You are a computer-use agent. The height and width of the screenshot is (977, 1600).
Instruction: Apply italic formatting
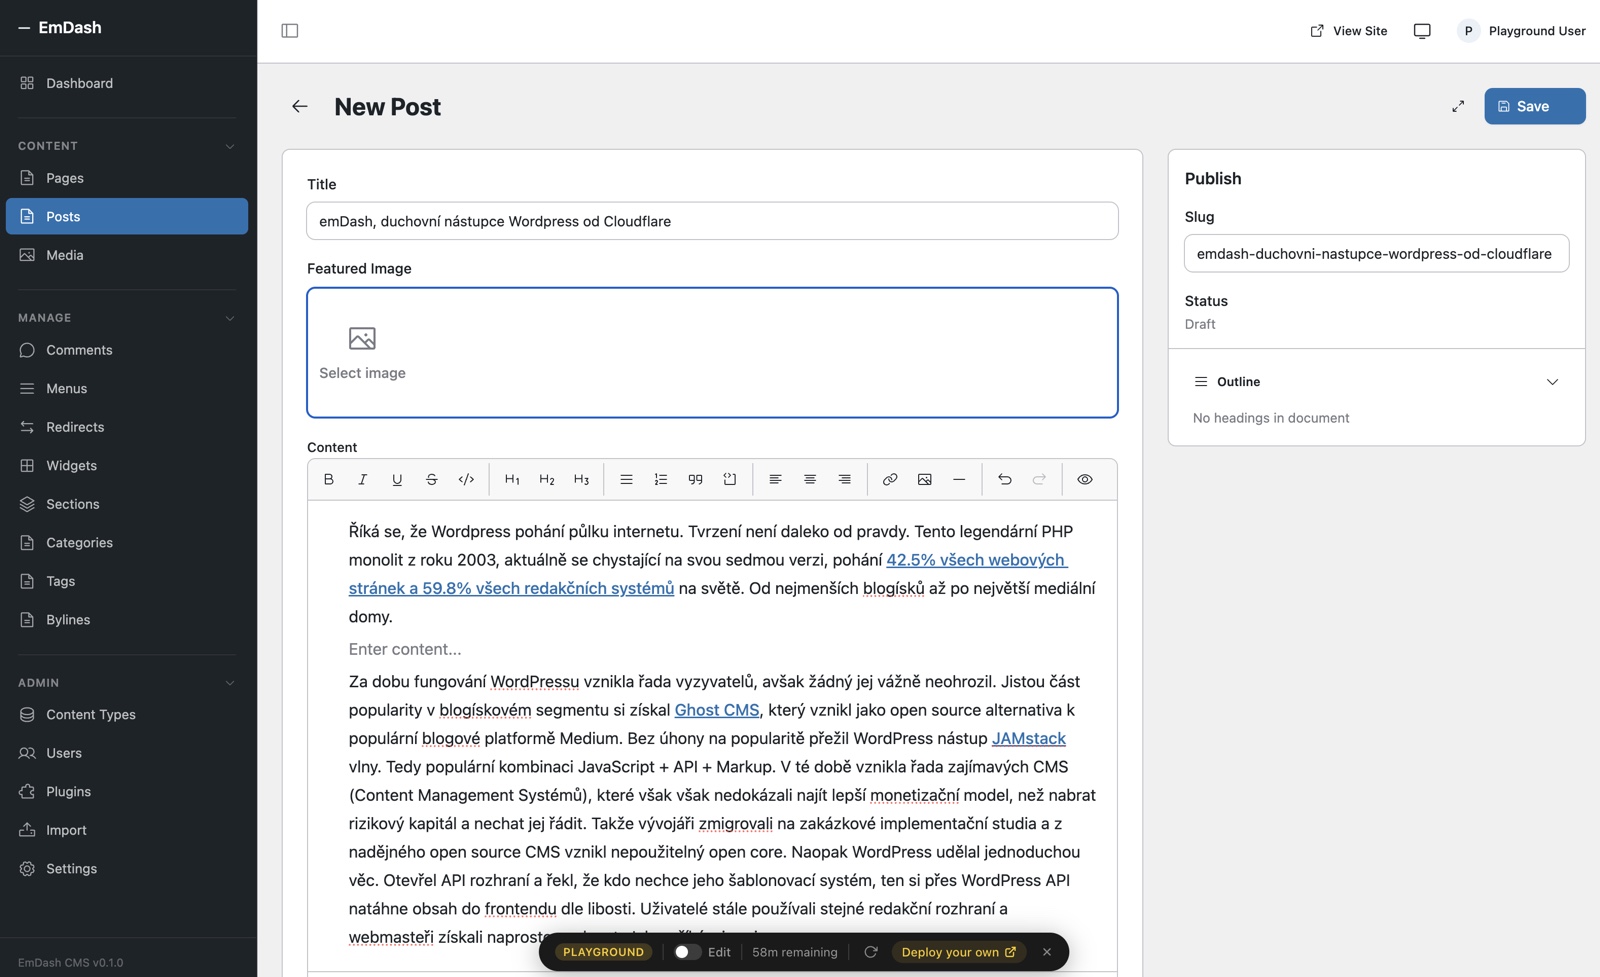[x=362, y=480]
